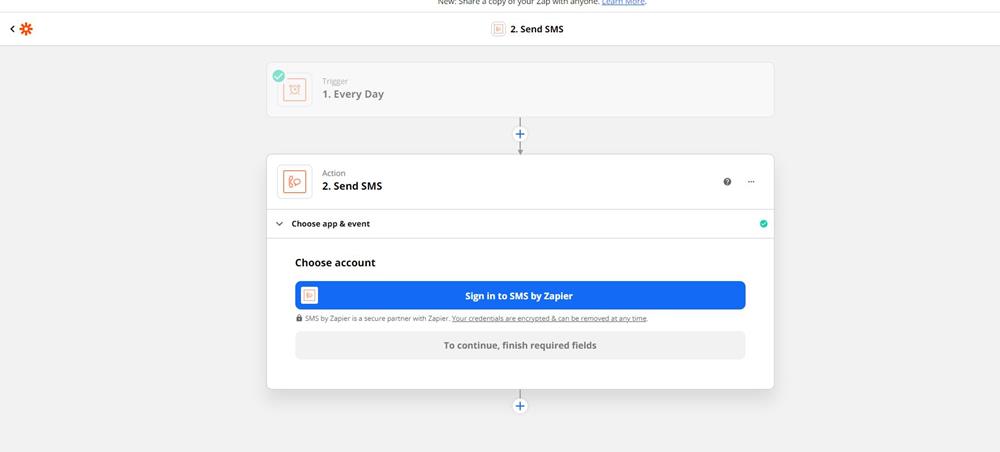
Task: Open the 'credentials are encrypted' link
Action: tap(549, 318)
